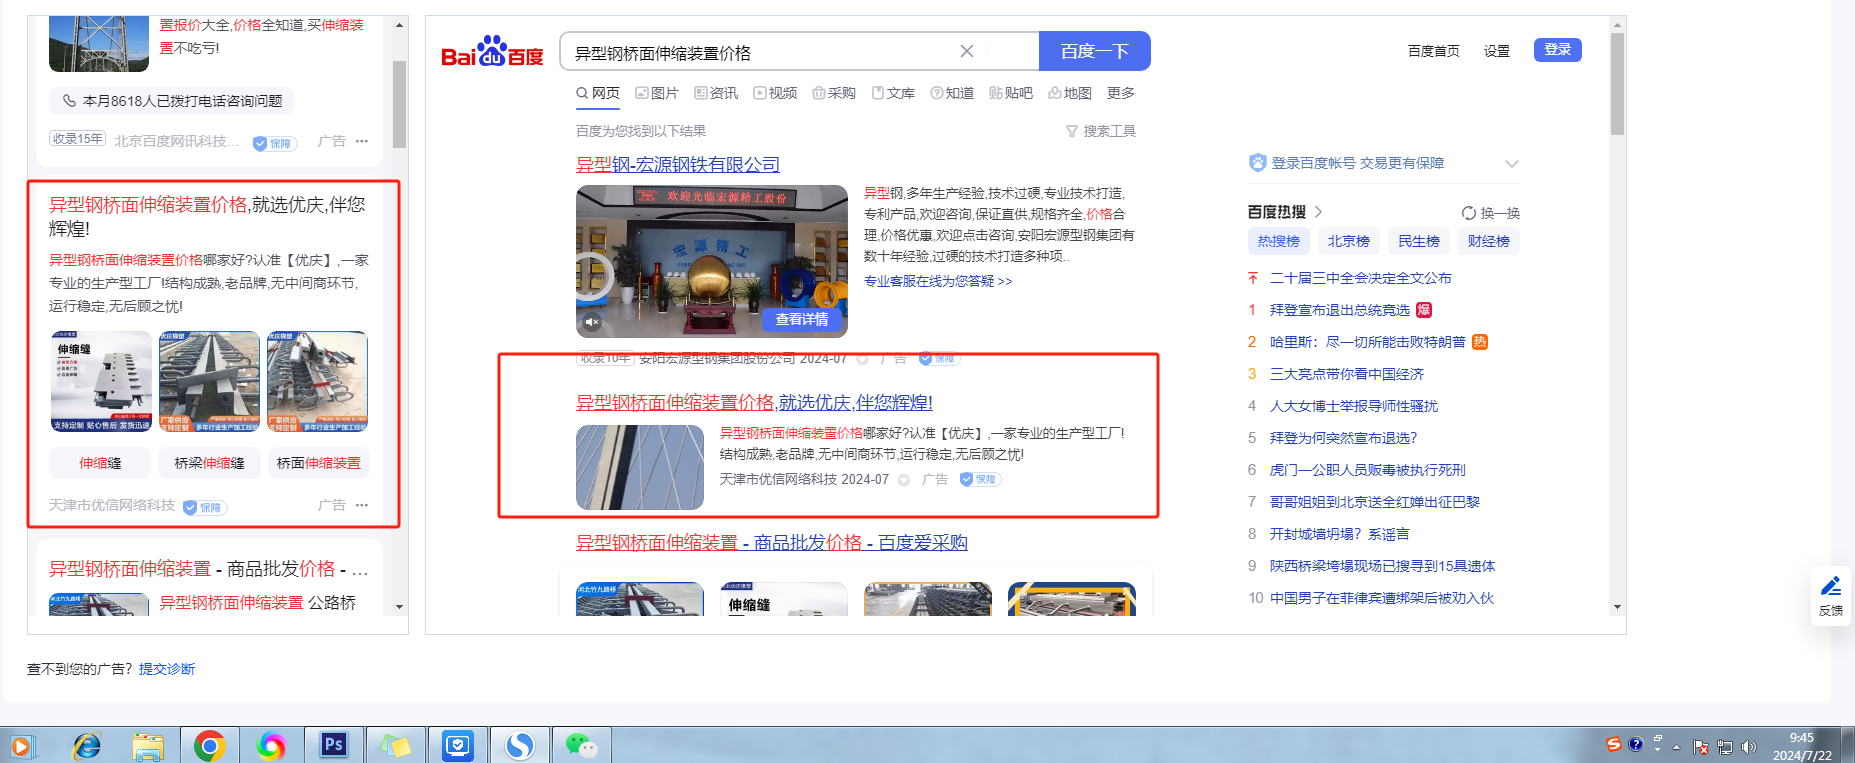The height and width of the screenshot is (763, 1855).
Task: Click the 登录 login button
Action: point(1557,50)
